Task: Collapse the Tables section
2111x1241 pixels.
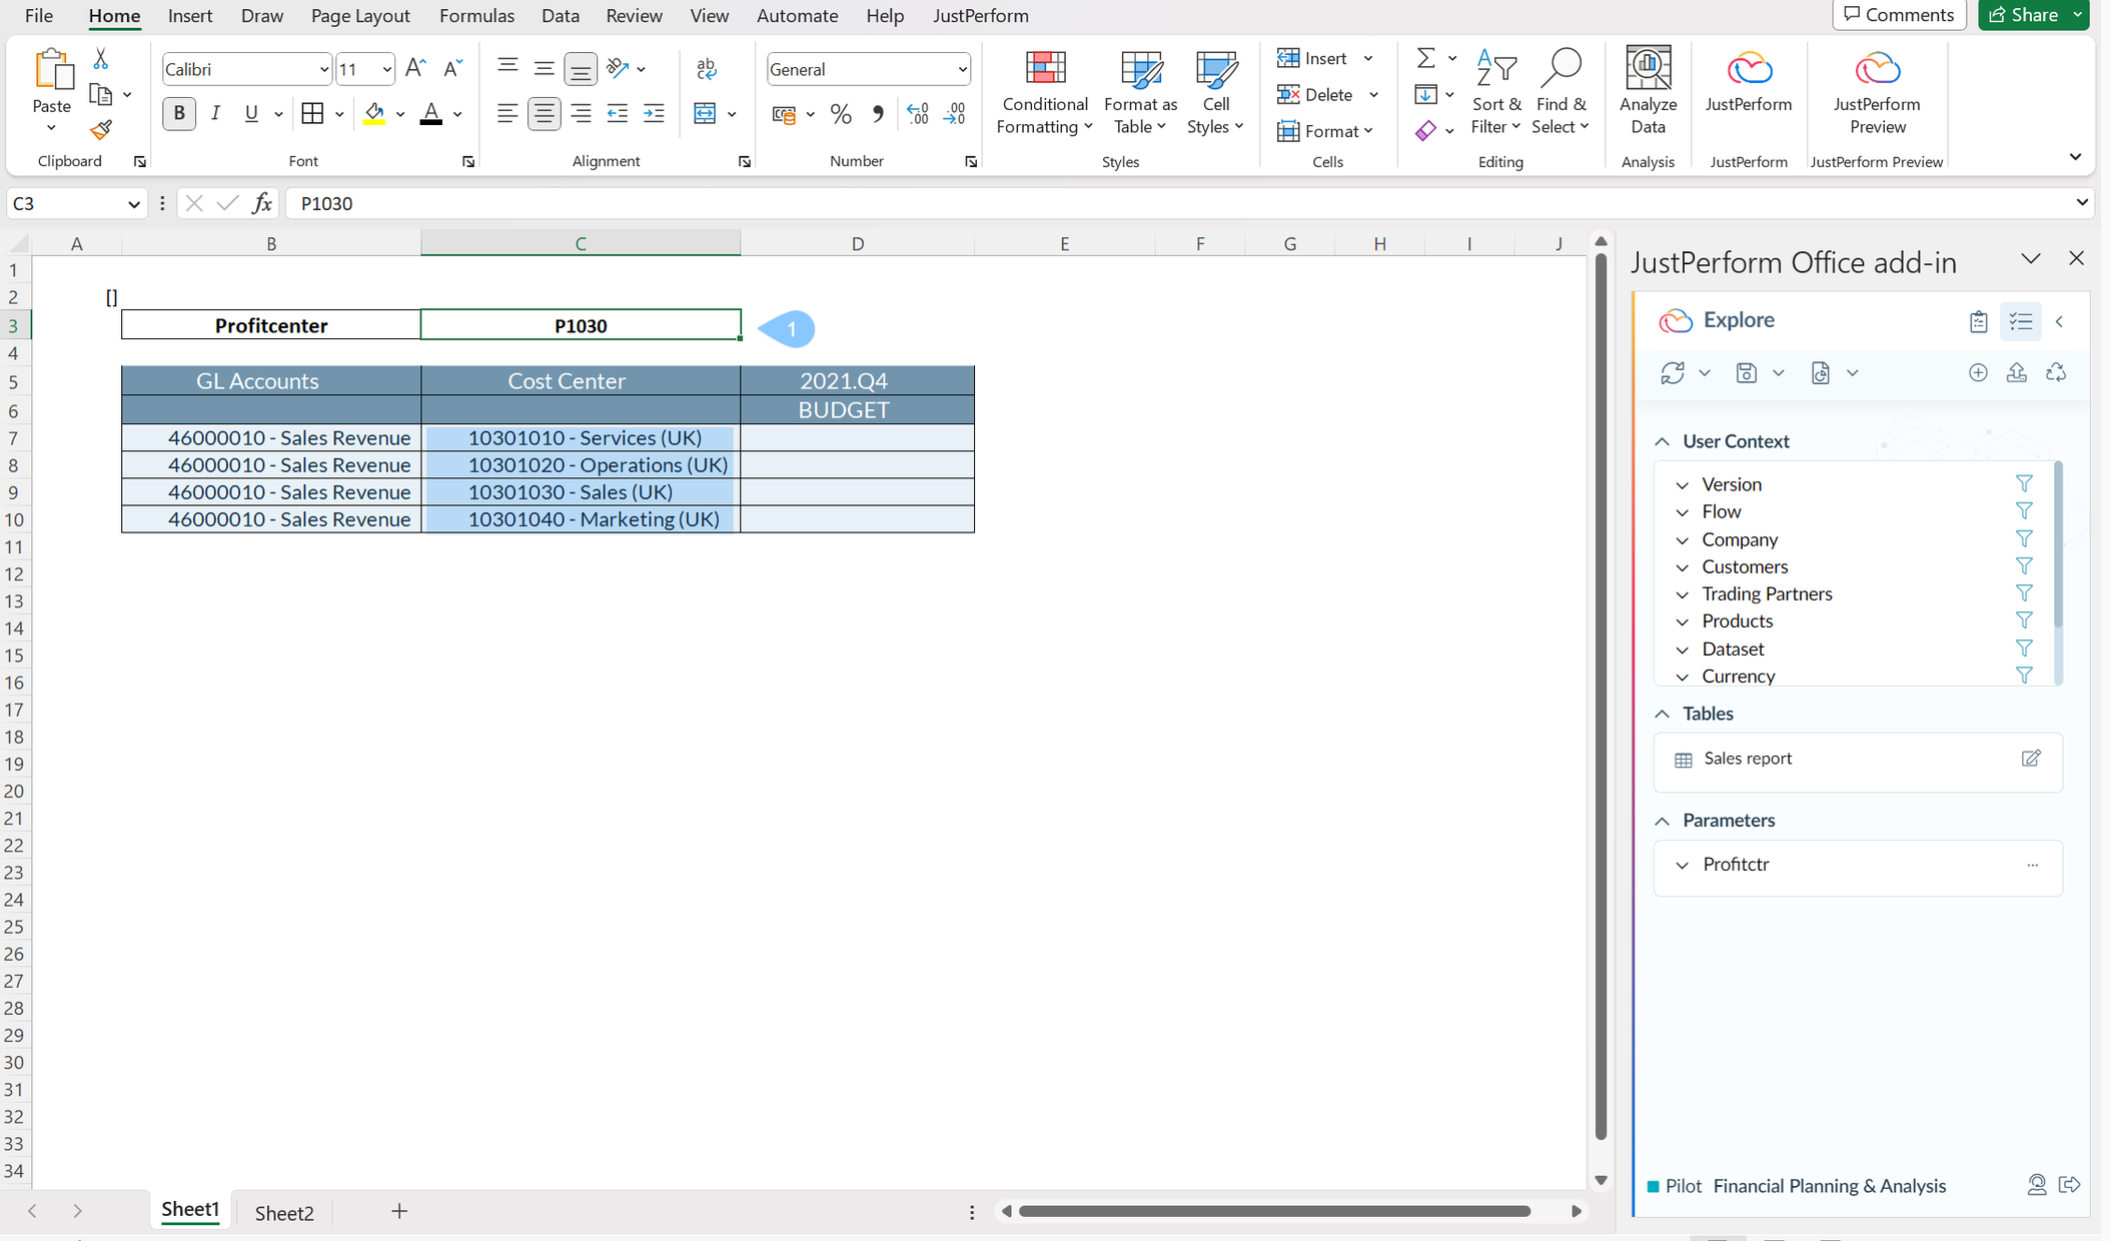Action: (x=1663, y=713)
